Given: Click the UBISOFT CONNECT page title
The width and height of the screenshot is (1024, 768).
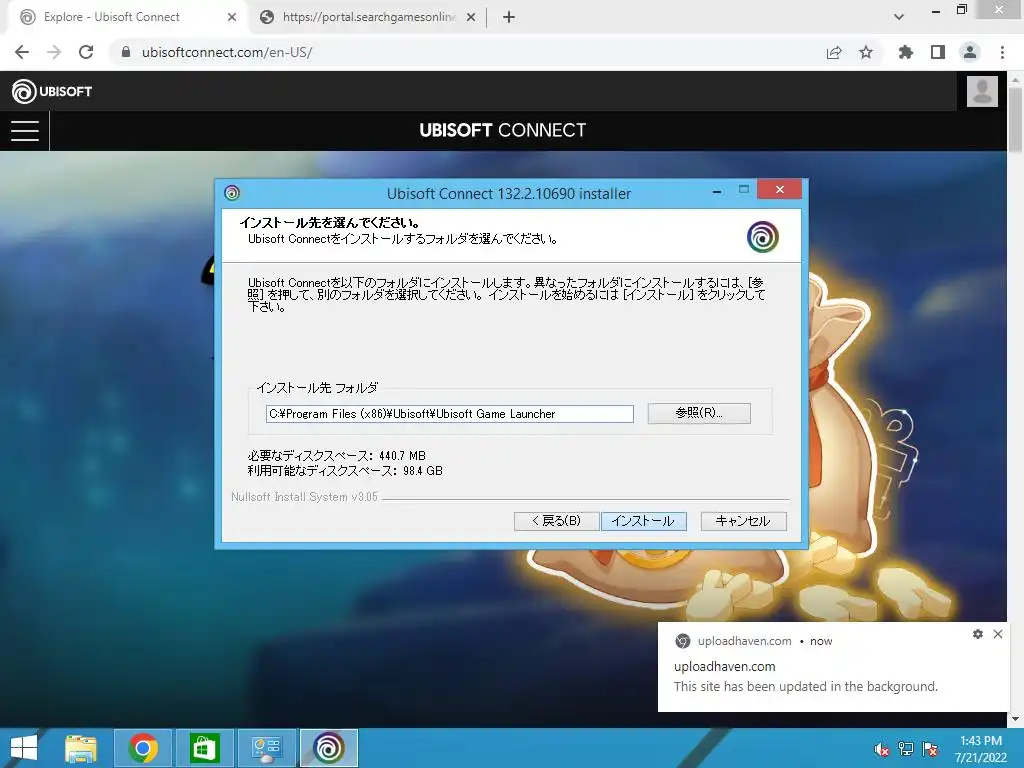Looking at the screenshot, I should coord(503,131).
